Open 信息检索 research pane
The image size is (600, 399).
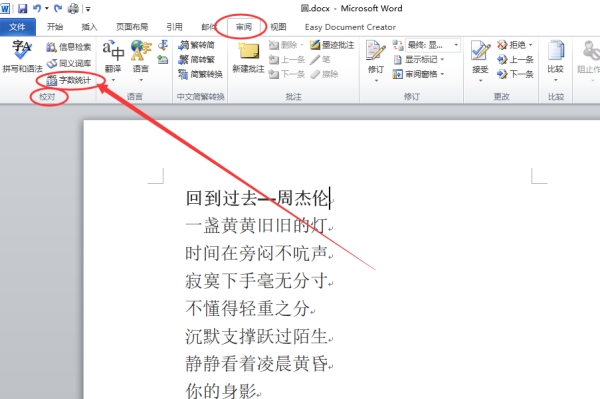coord(69,47)
